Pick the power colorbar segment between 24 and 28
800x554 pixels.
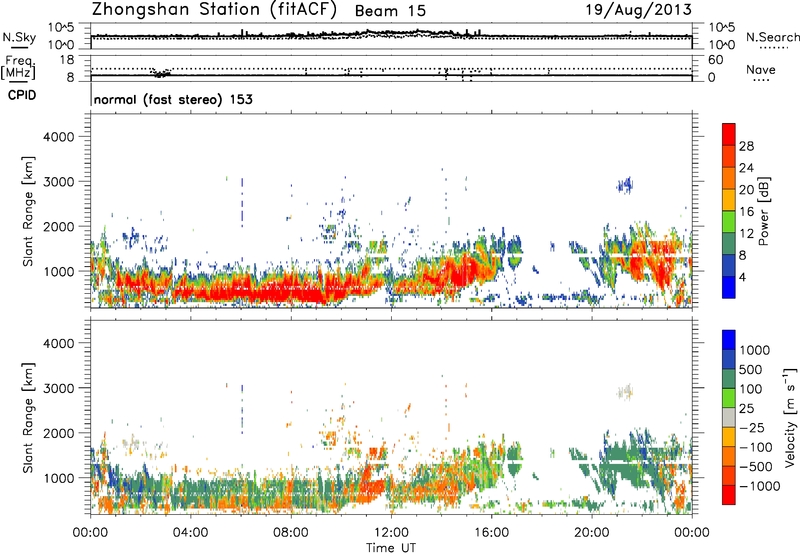729,156
